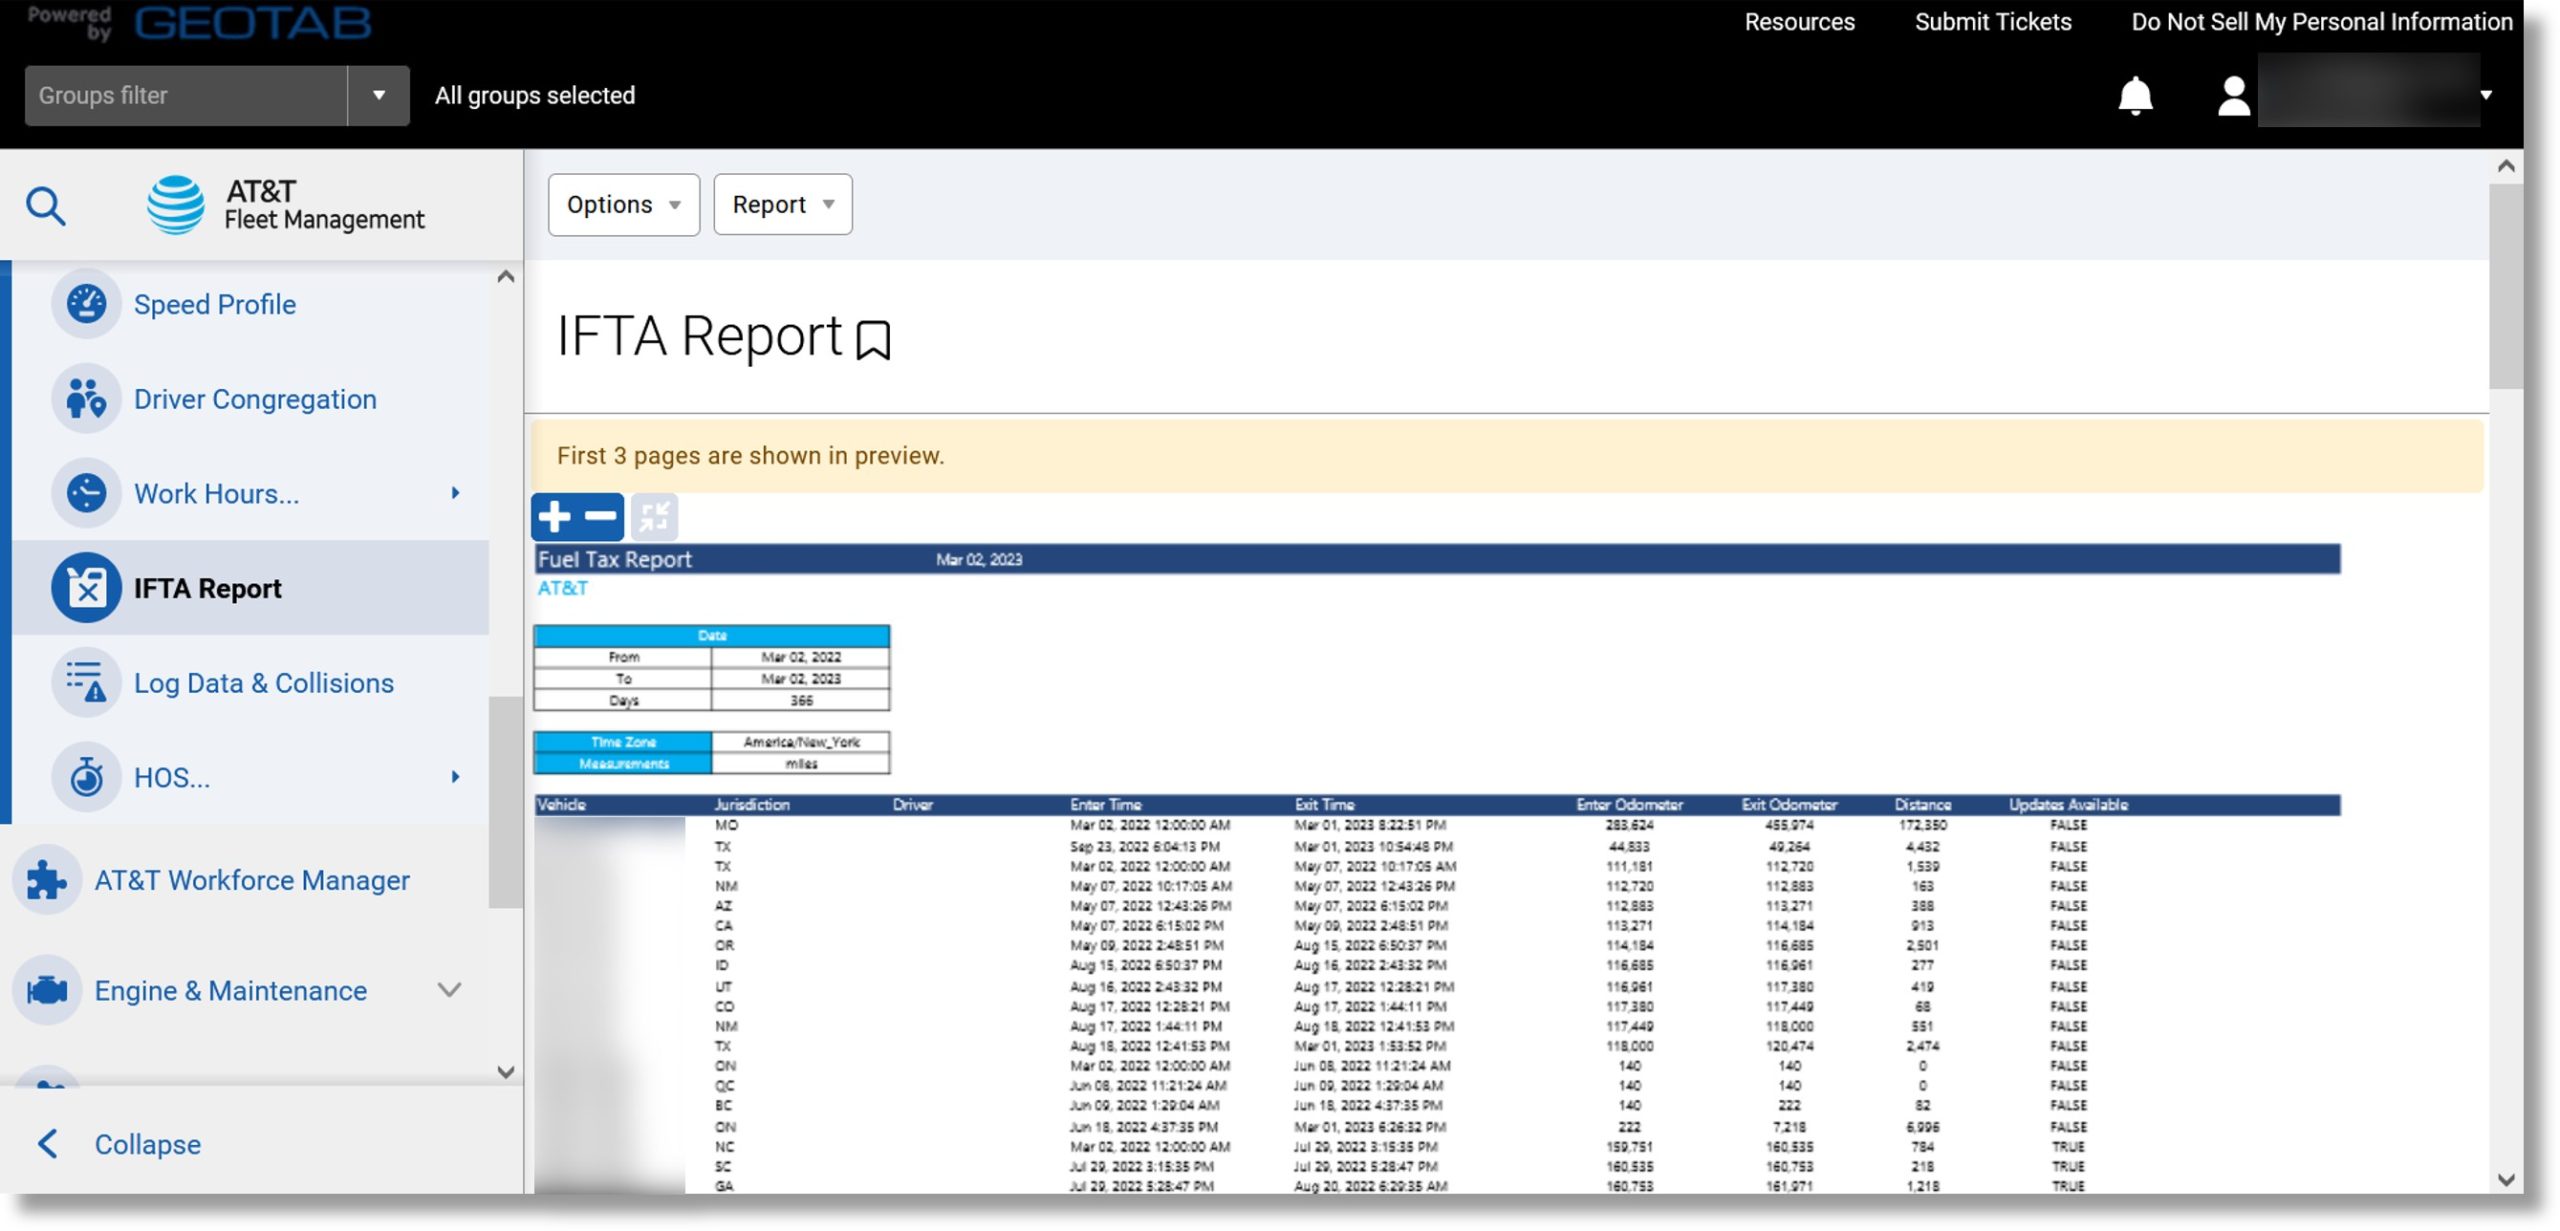Click the zoom-in plus button on report

pos(553,516)
